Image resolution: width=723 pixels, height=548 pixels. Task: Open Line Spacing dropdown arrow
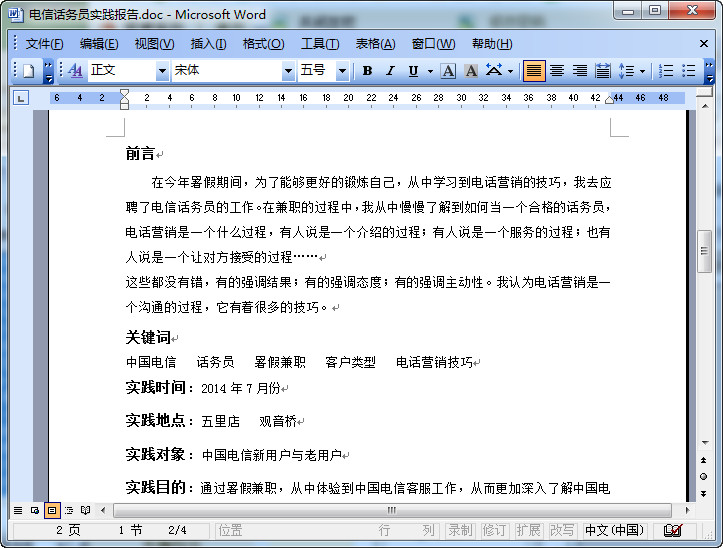[x=642, y=71]
